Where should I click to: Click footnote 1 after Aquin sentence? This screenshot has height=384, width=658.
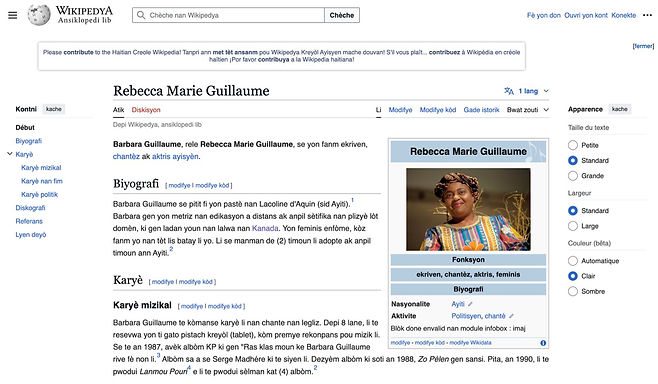352,200
